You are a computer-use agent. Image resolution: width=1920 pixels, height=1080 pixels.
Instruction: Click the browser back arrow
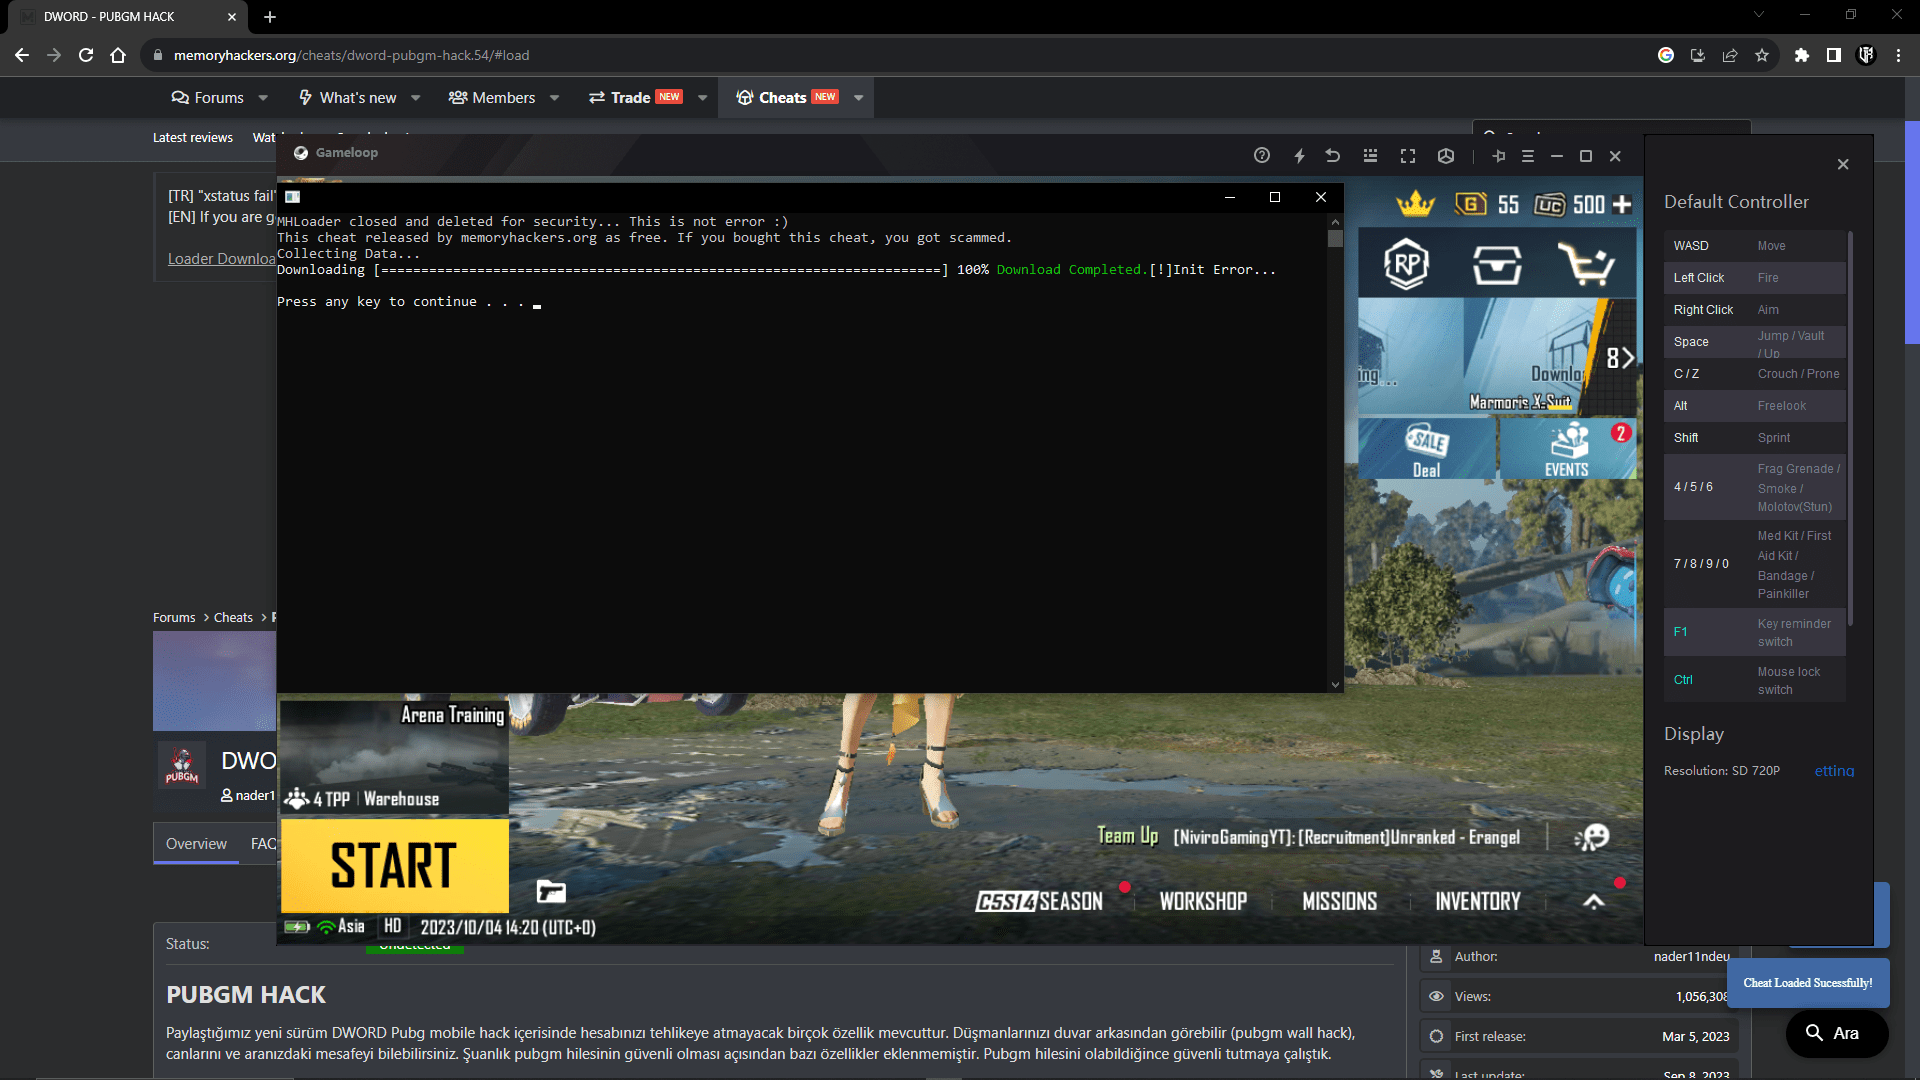pos(22,55)
